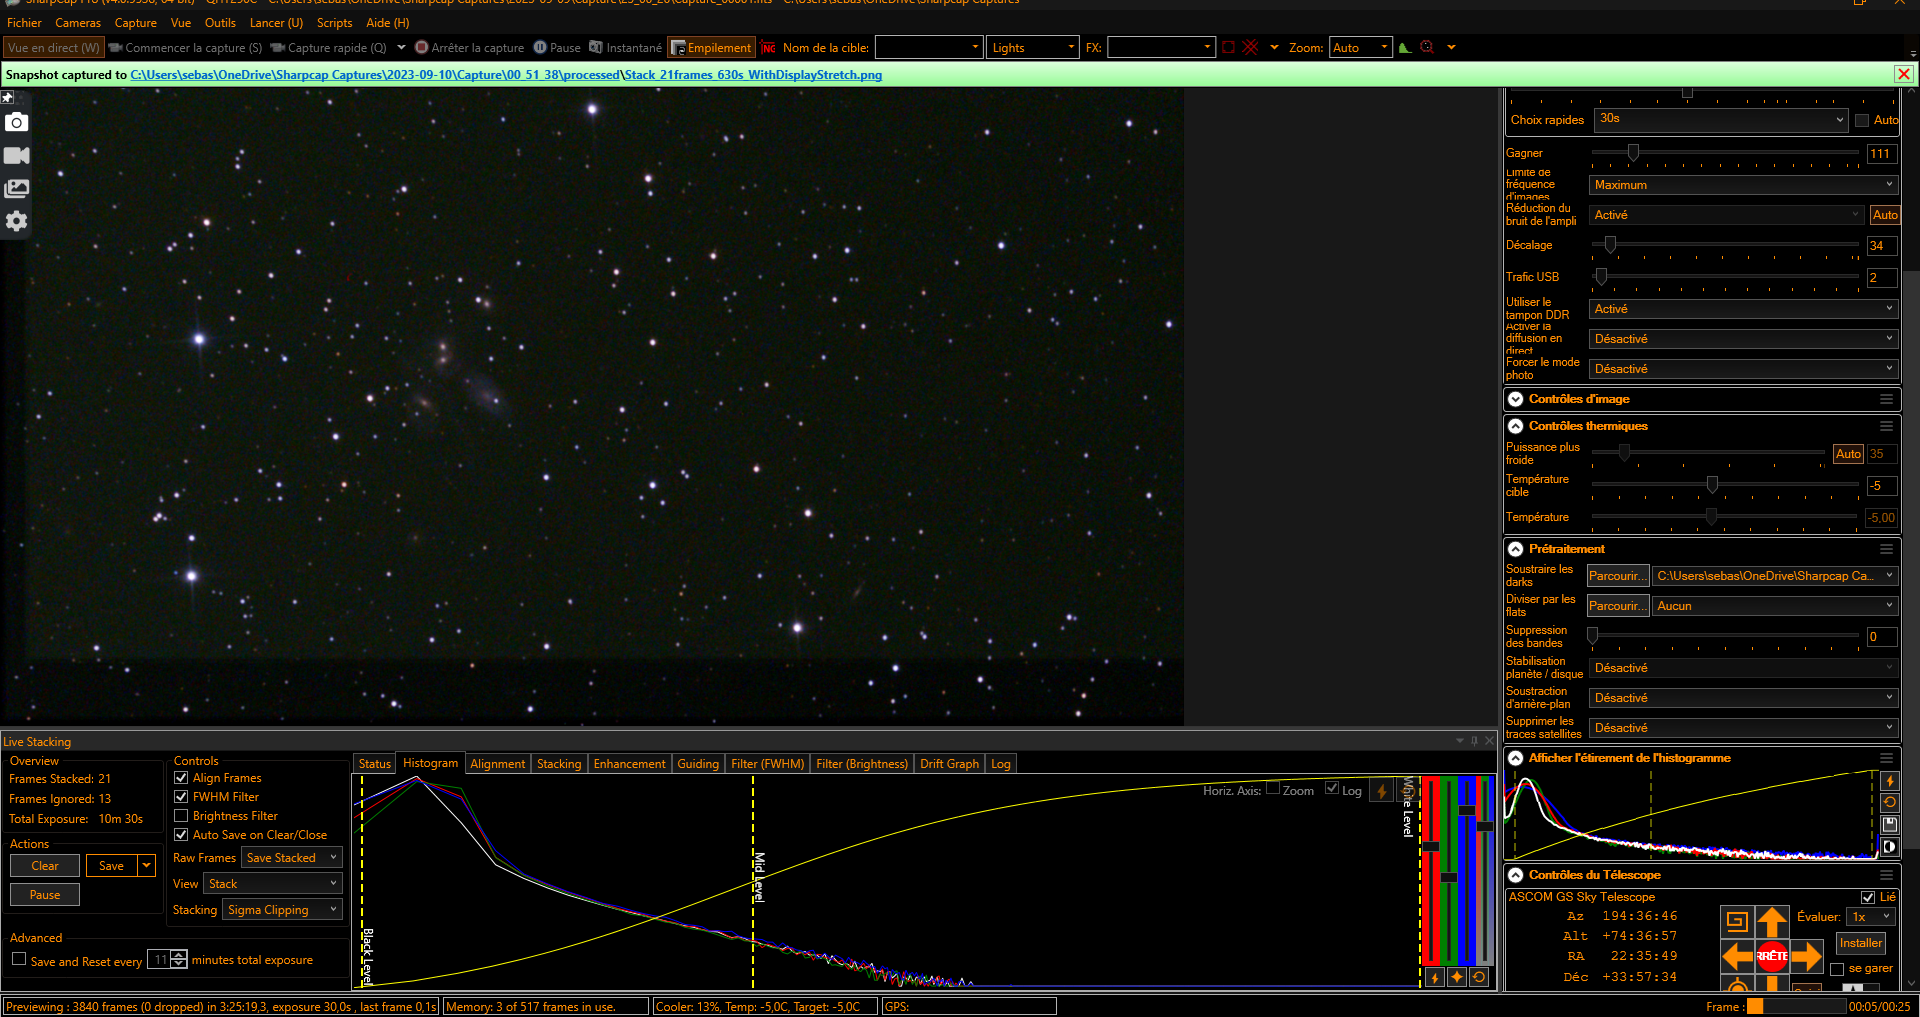Click the red telescope stop button
1920x1017 pixels.
pyautogui.click(x=1772, y=956)
